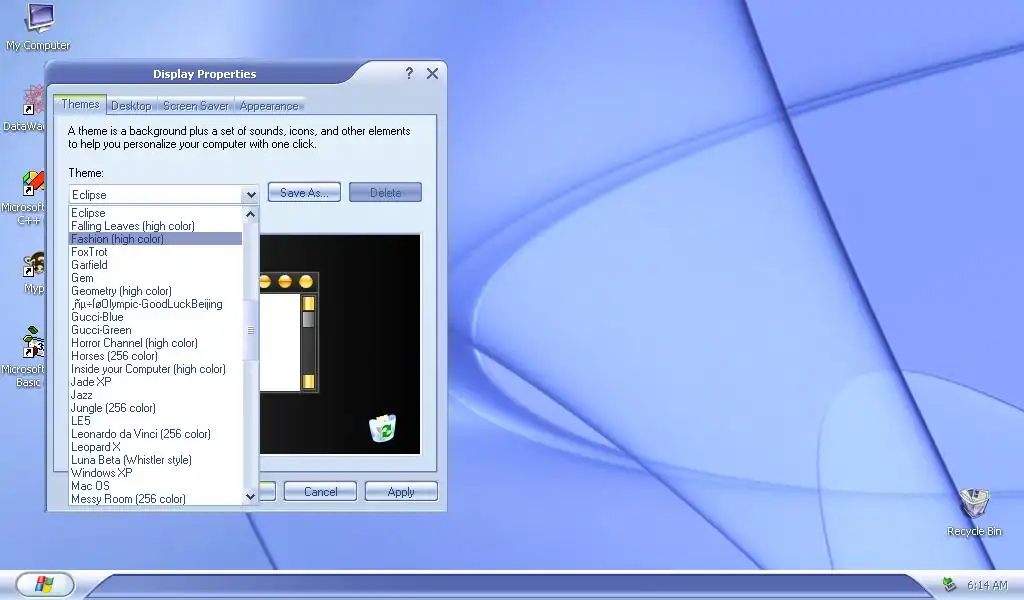
Task: Select Horror Channel (high color) theme
Action: (x=155, y=343)
